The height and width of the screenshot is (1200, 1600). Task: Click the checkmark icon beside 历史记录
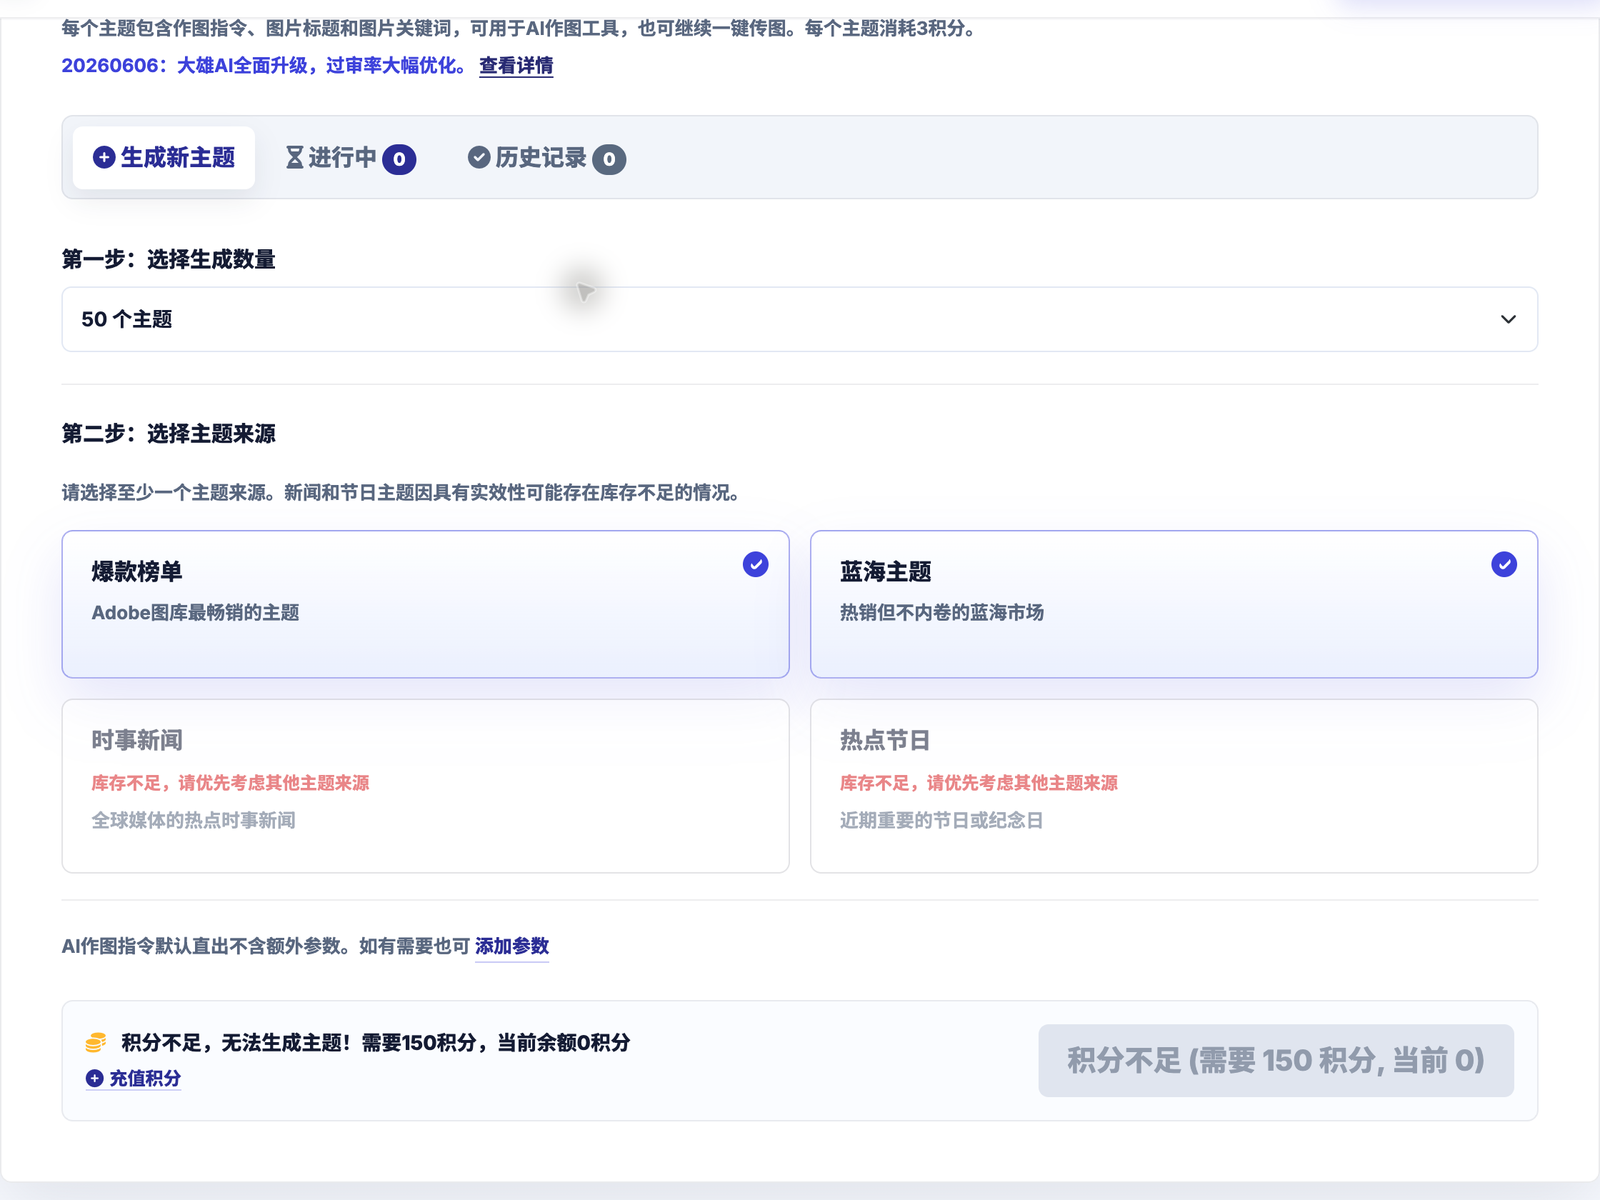tap(479, 157)
